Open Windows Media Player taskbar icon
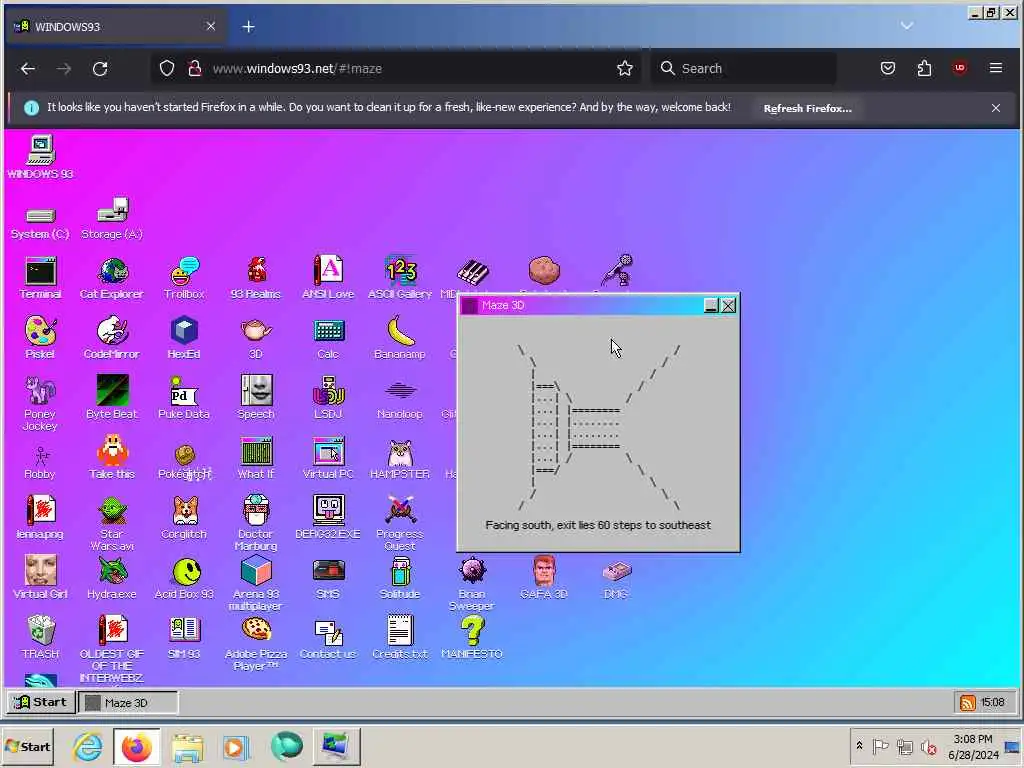The width and height of the screenshot is (1024, 768). [x=235, y=747]
